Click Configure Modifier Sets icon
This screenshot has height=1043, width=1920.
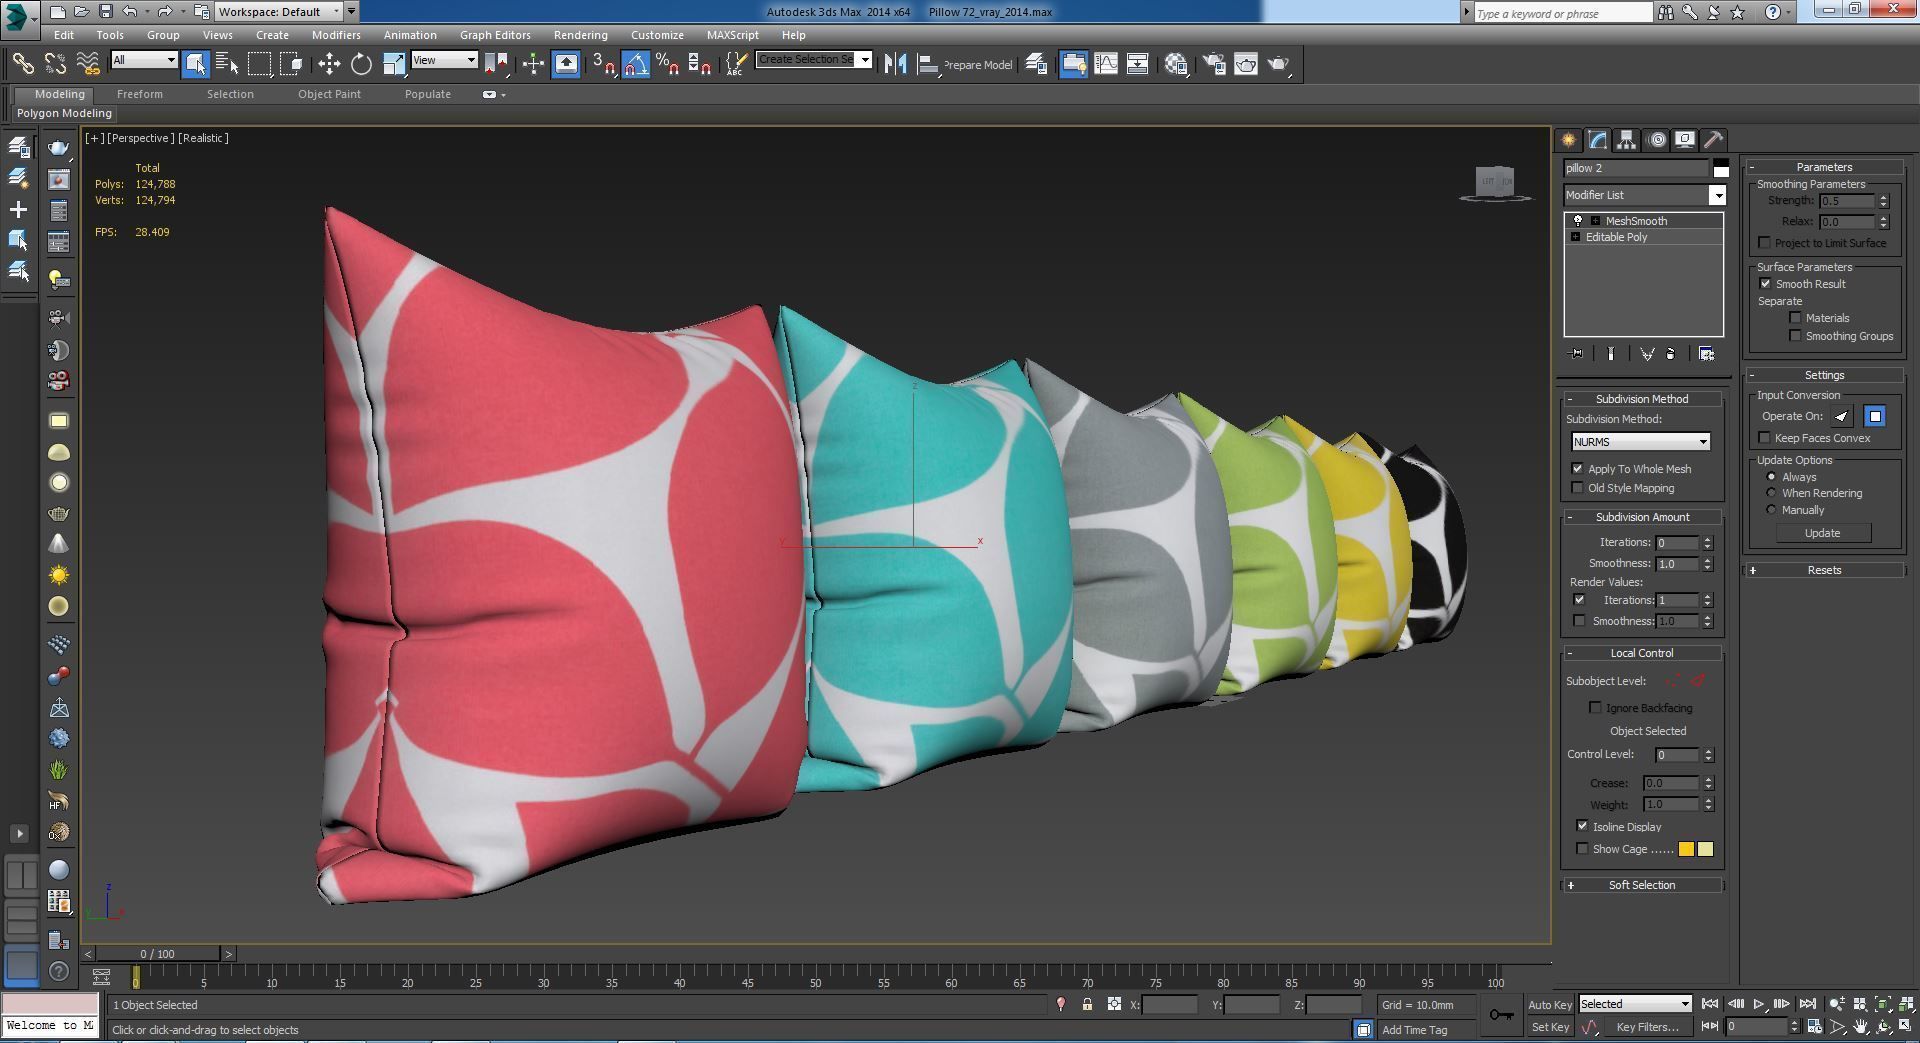pyautogui.click(x=1706, y=354)
